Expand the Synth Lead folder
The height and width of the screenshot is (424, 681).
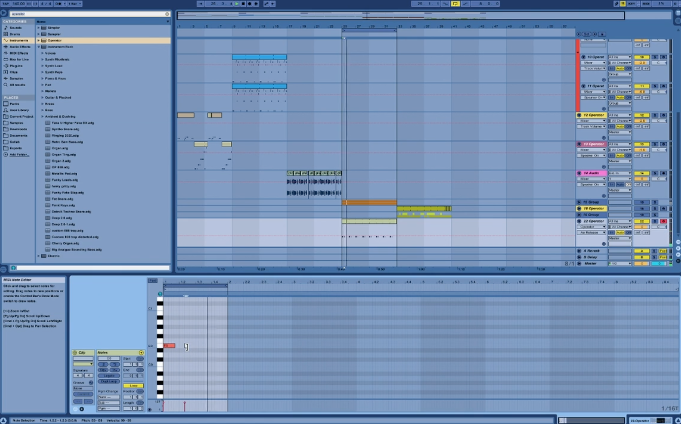click(x=42, y=66)
